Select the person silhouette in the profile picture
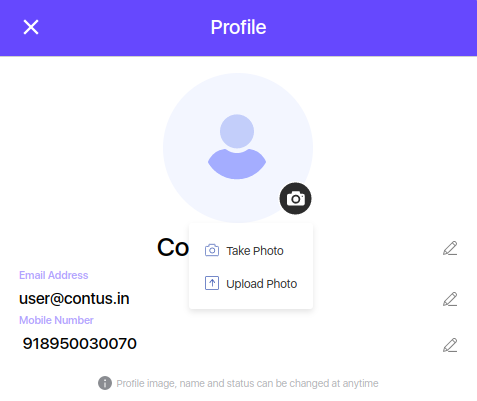Screen dimensions: 477x401 (237, 147)
